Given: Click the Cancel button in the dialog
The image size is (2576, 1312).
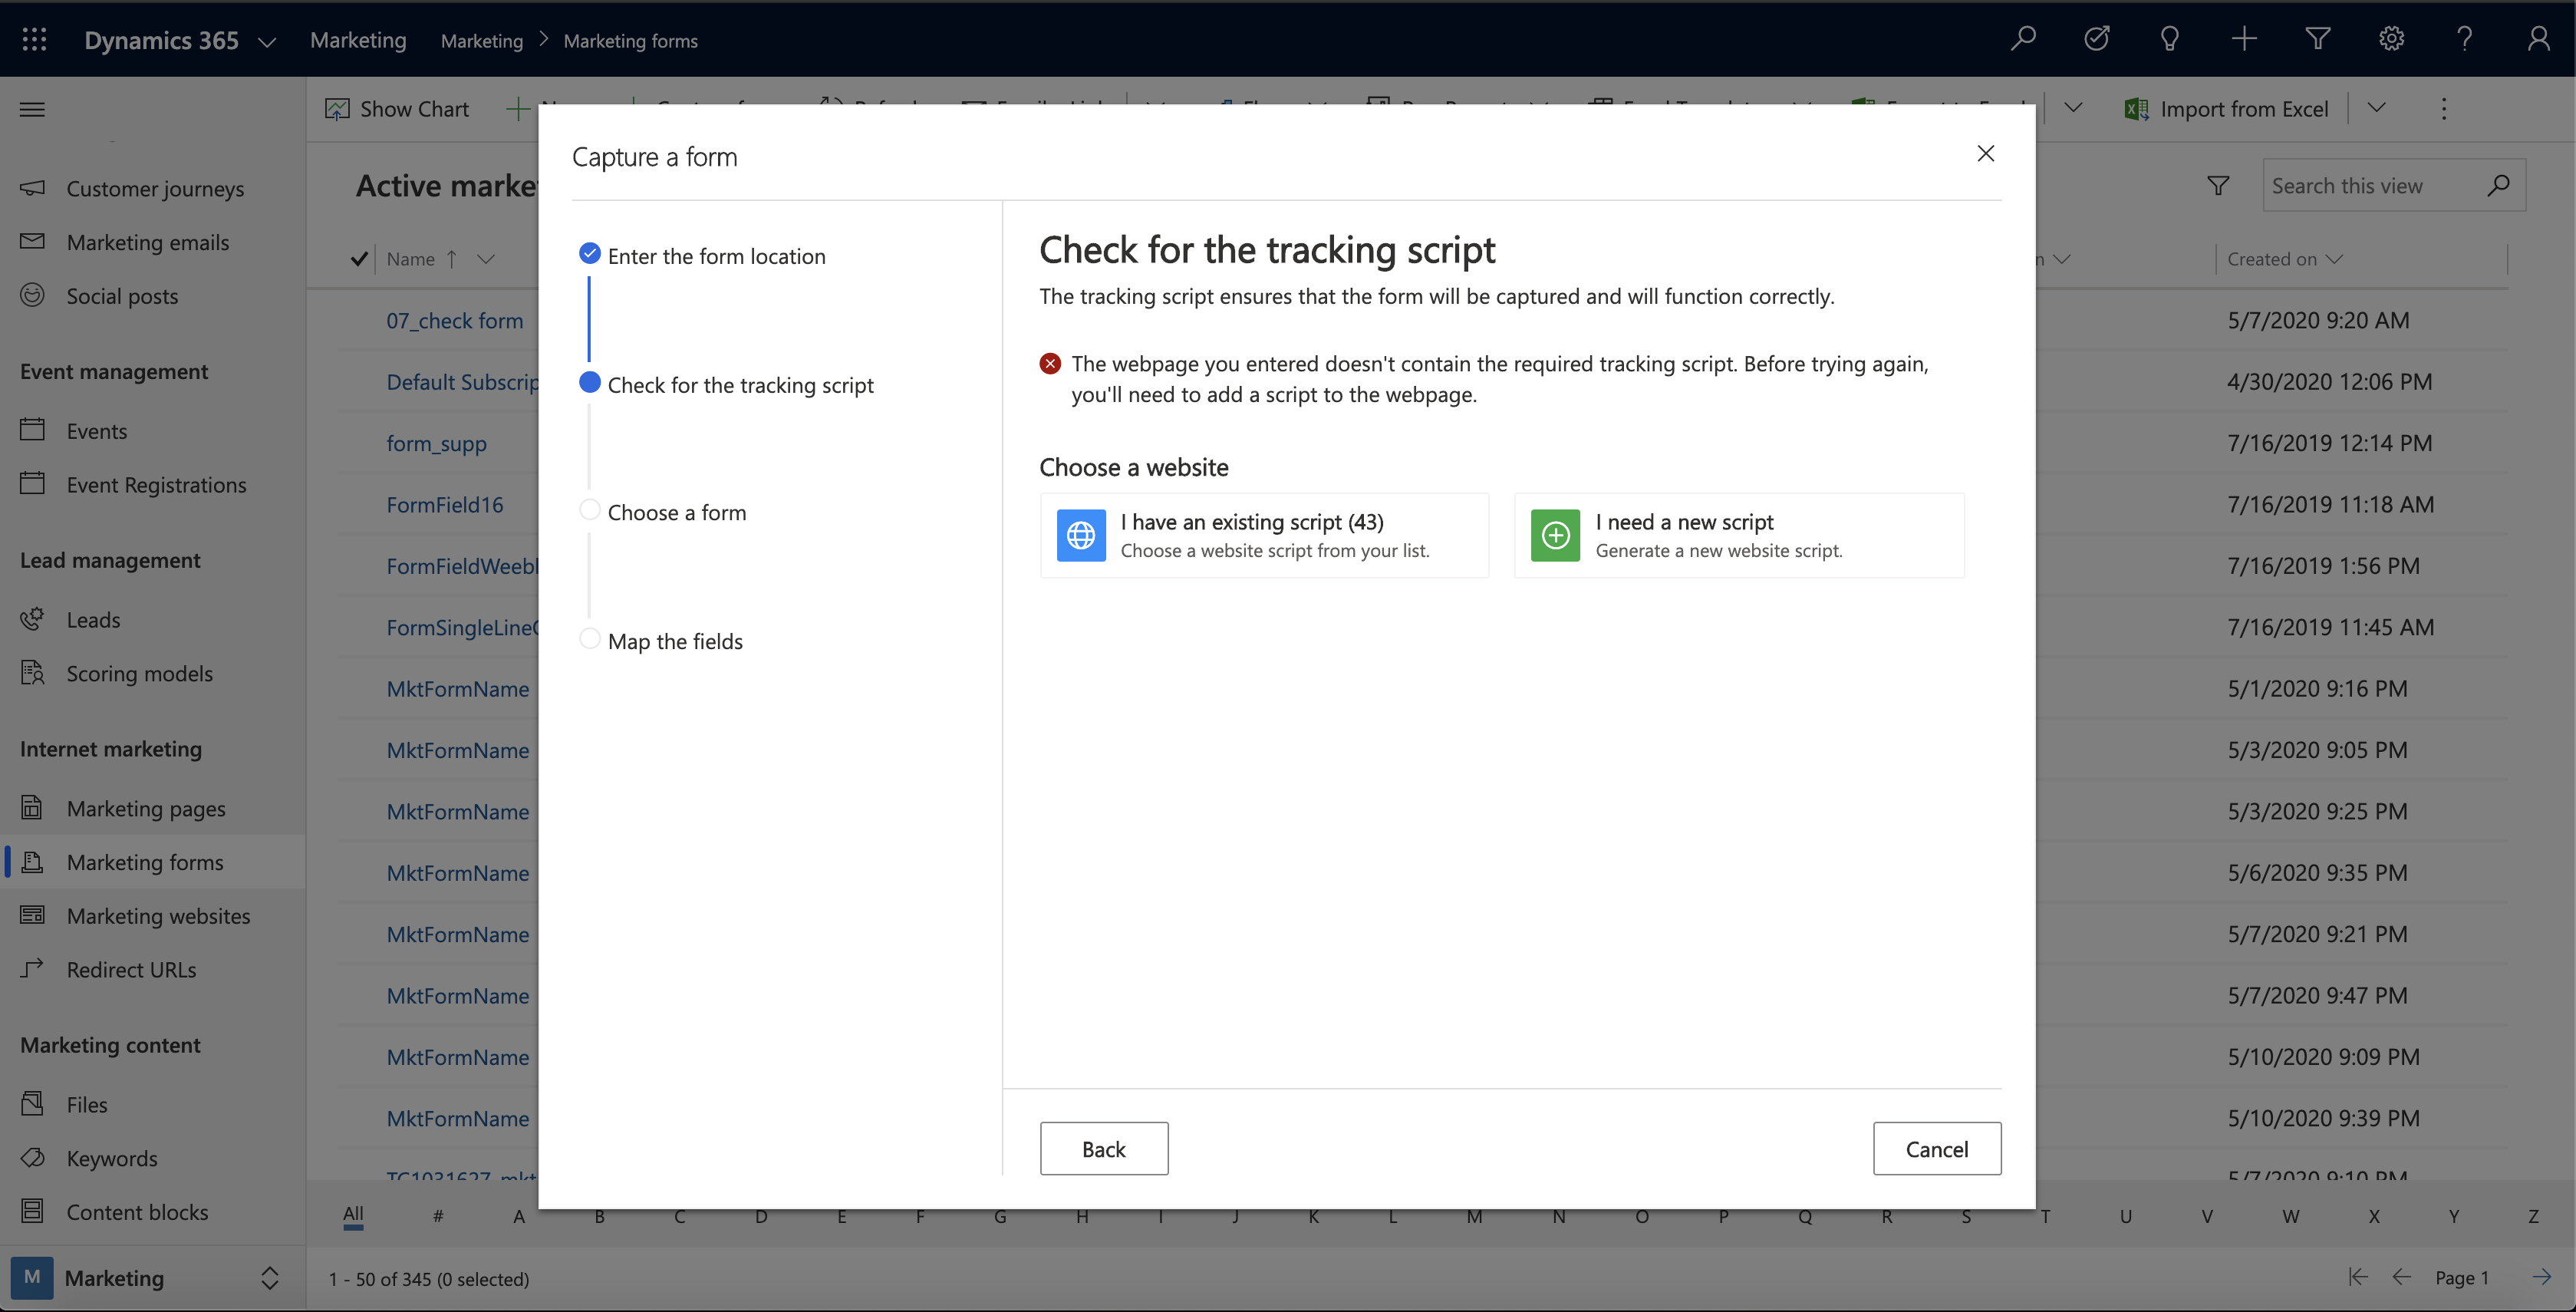Looking at the screenshot, I should point(1937,1148).
